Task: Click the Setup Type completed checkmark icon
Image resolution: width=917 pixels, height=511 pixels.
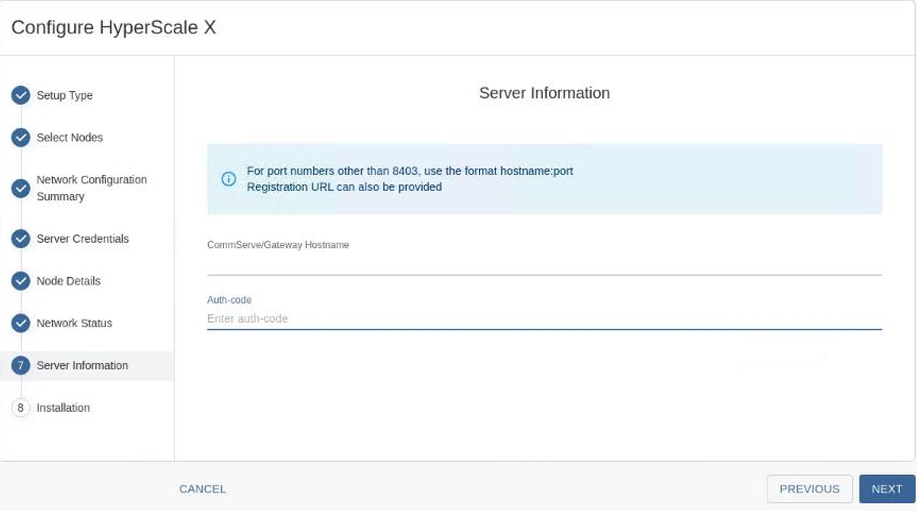Action: tap(20, 95)
